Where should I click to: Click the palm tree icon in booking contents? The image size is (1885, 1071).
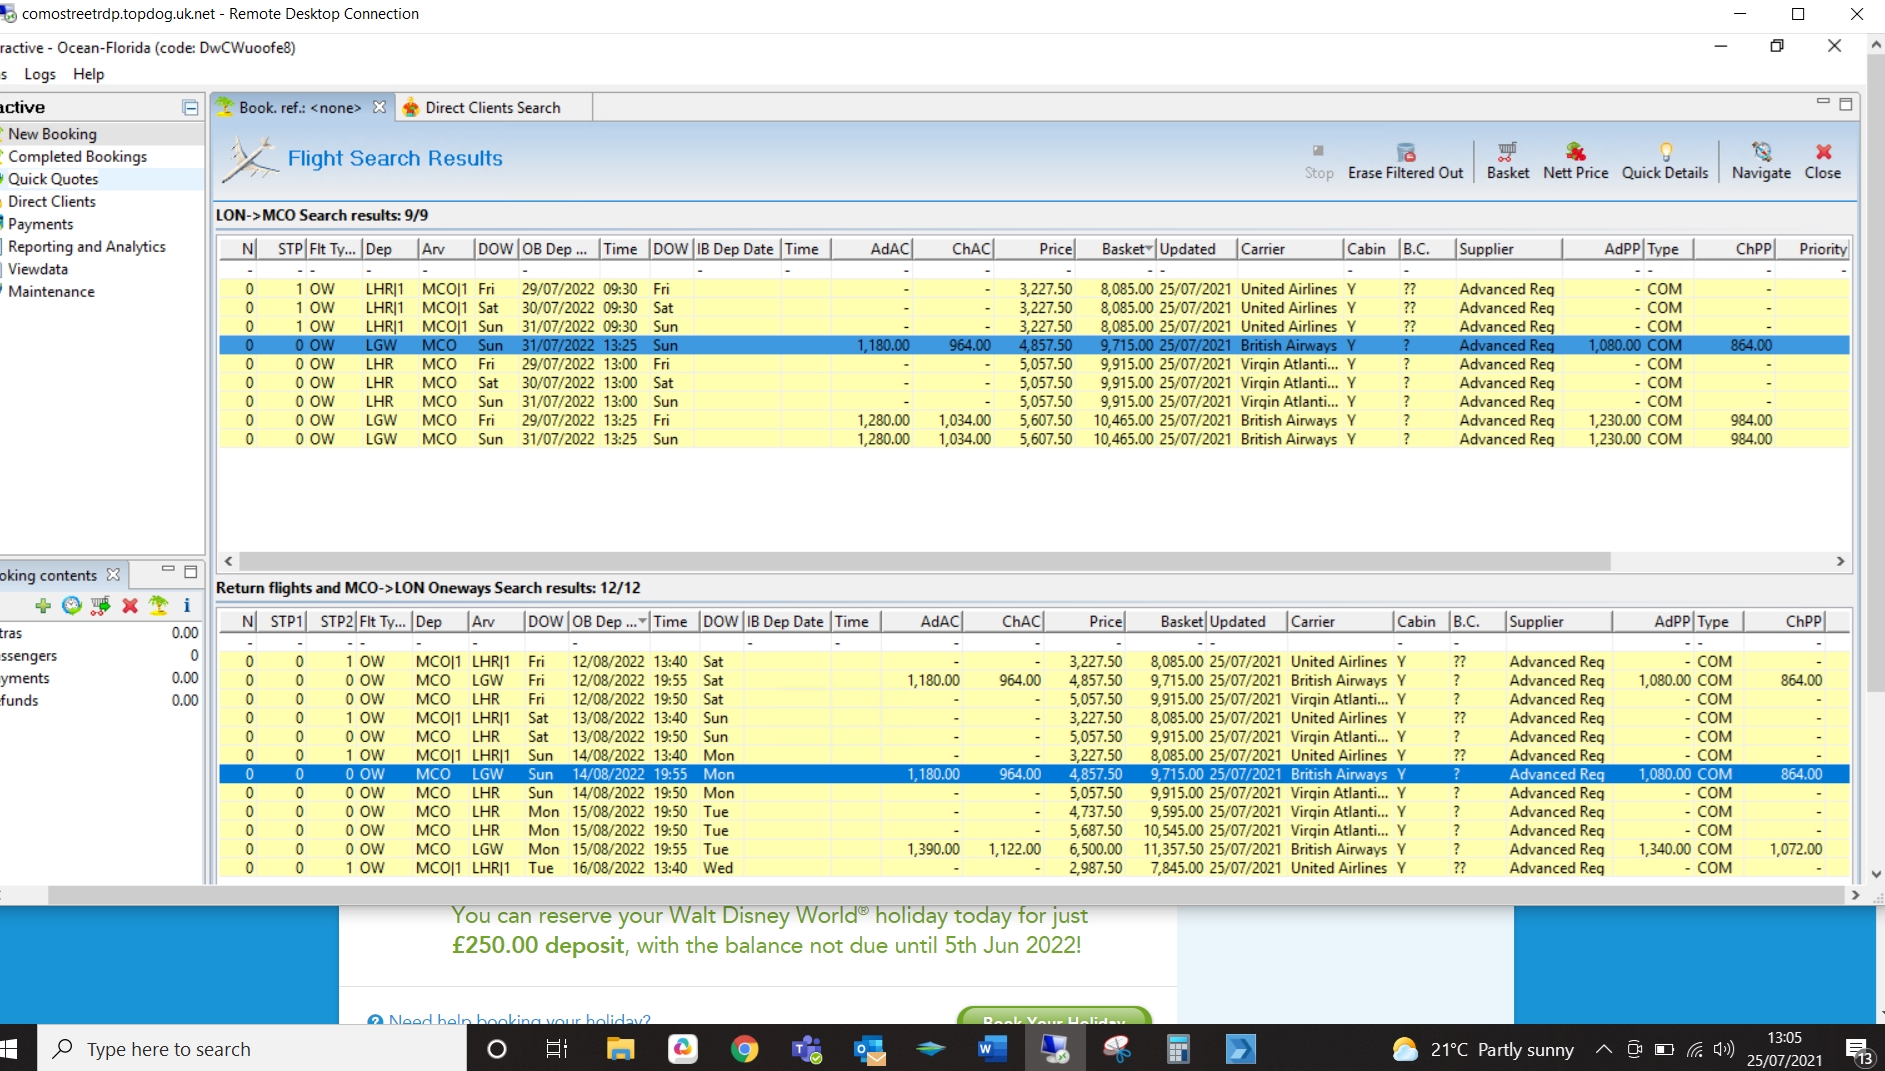pos(158,605)
